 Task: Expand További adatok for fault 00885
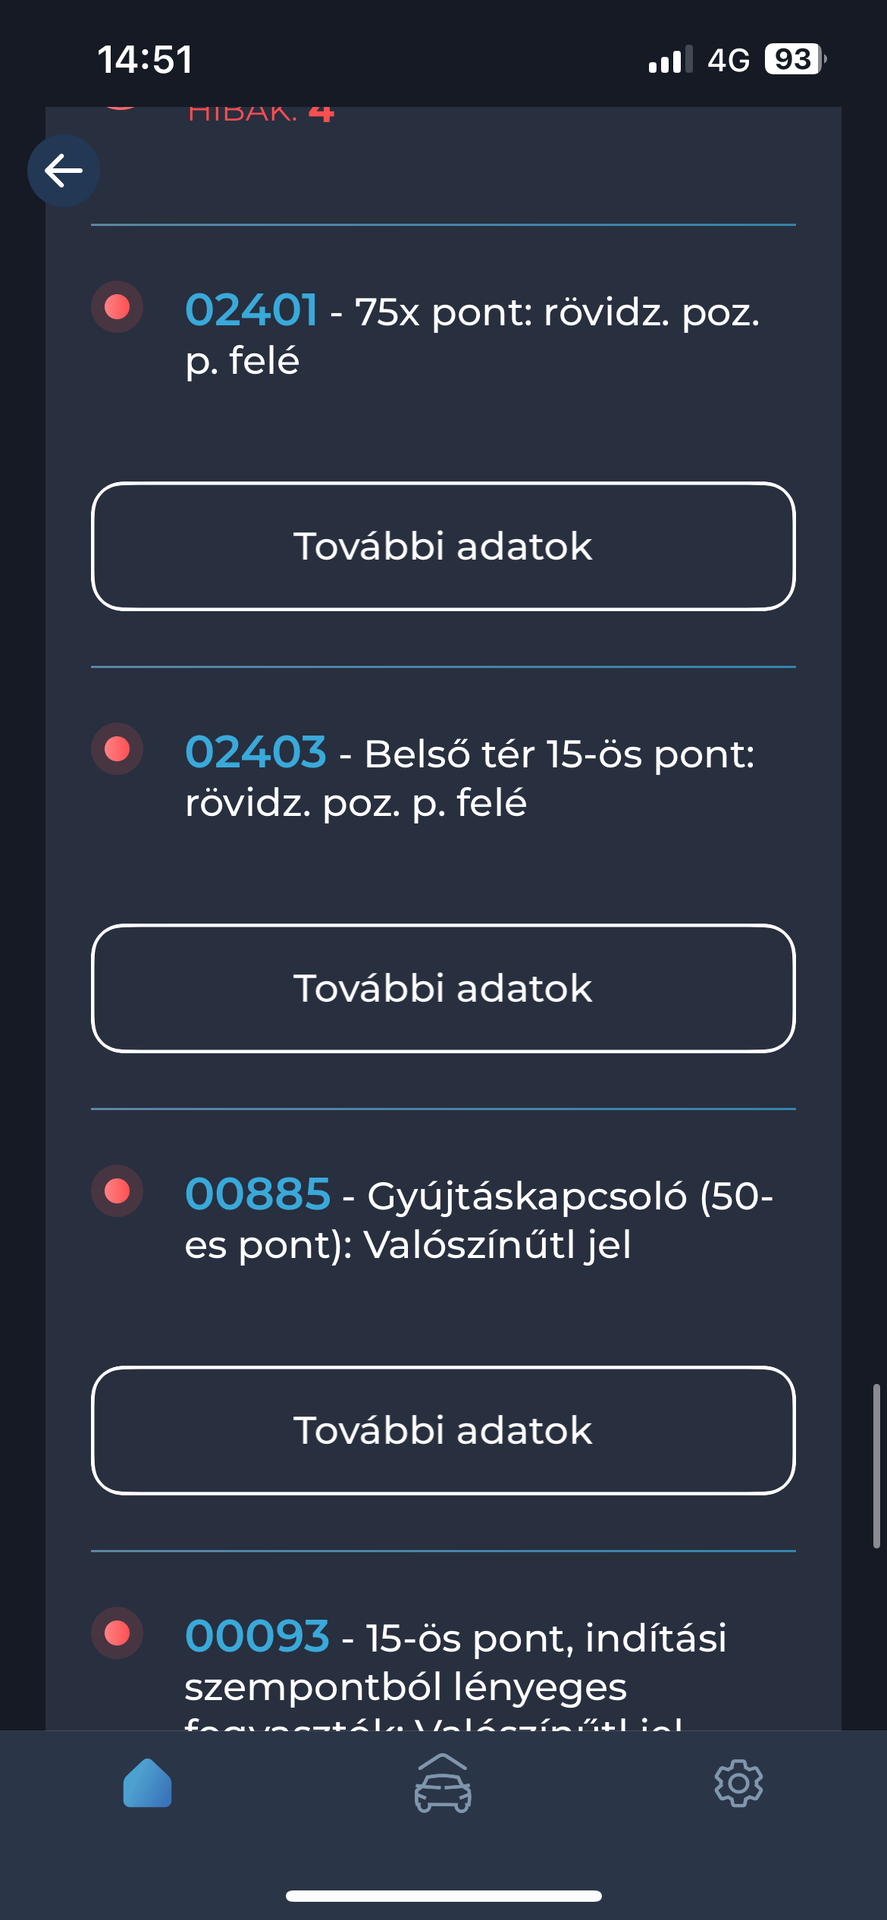443,1430
